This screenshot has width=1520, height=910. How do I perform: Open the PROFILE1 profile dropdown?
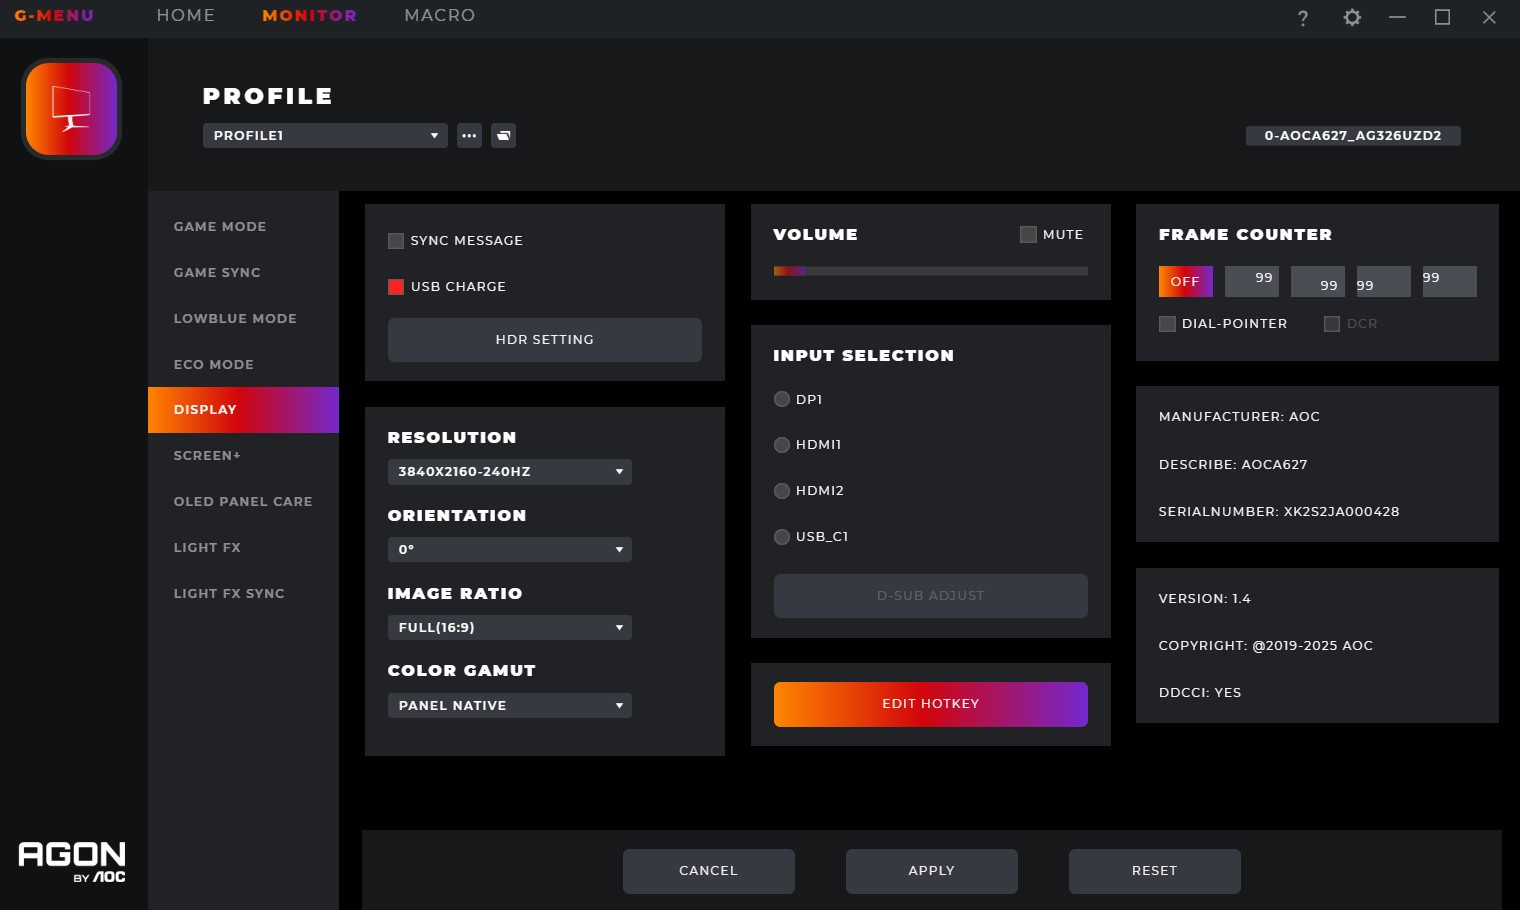[325, 135]
